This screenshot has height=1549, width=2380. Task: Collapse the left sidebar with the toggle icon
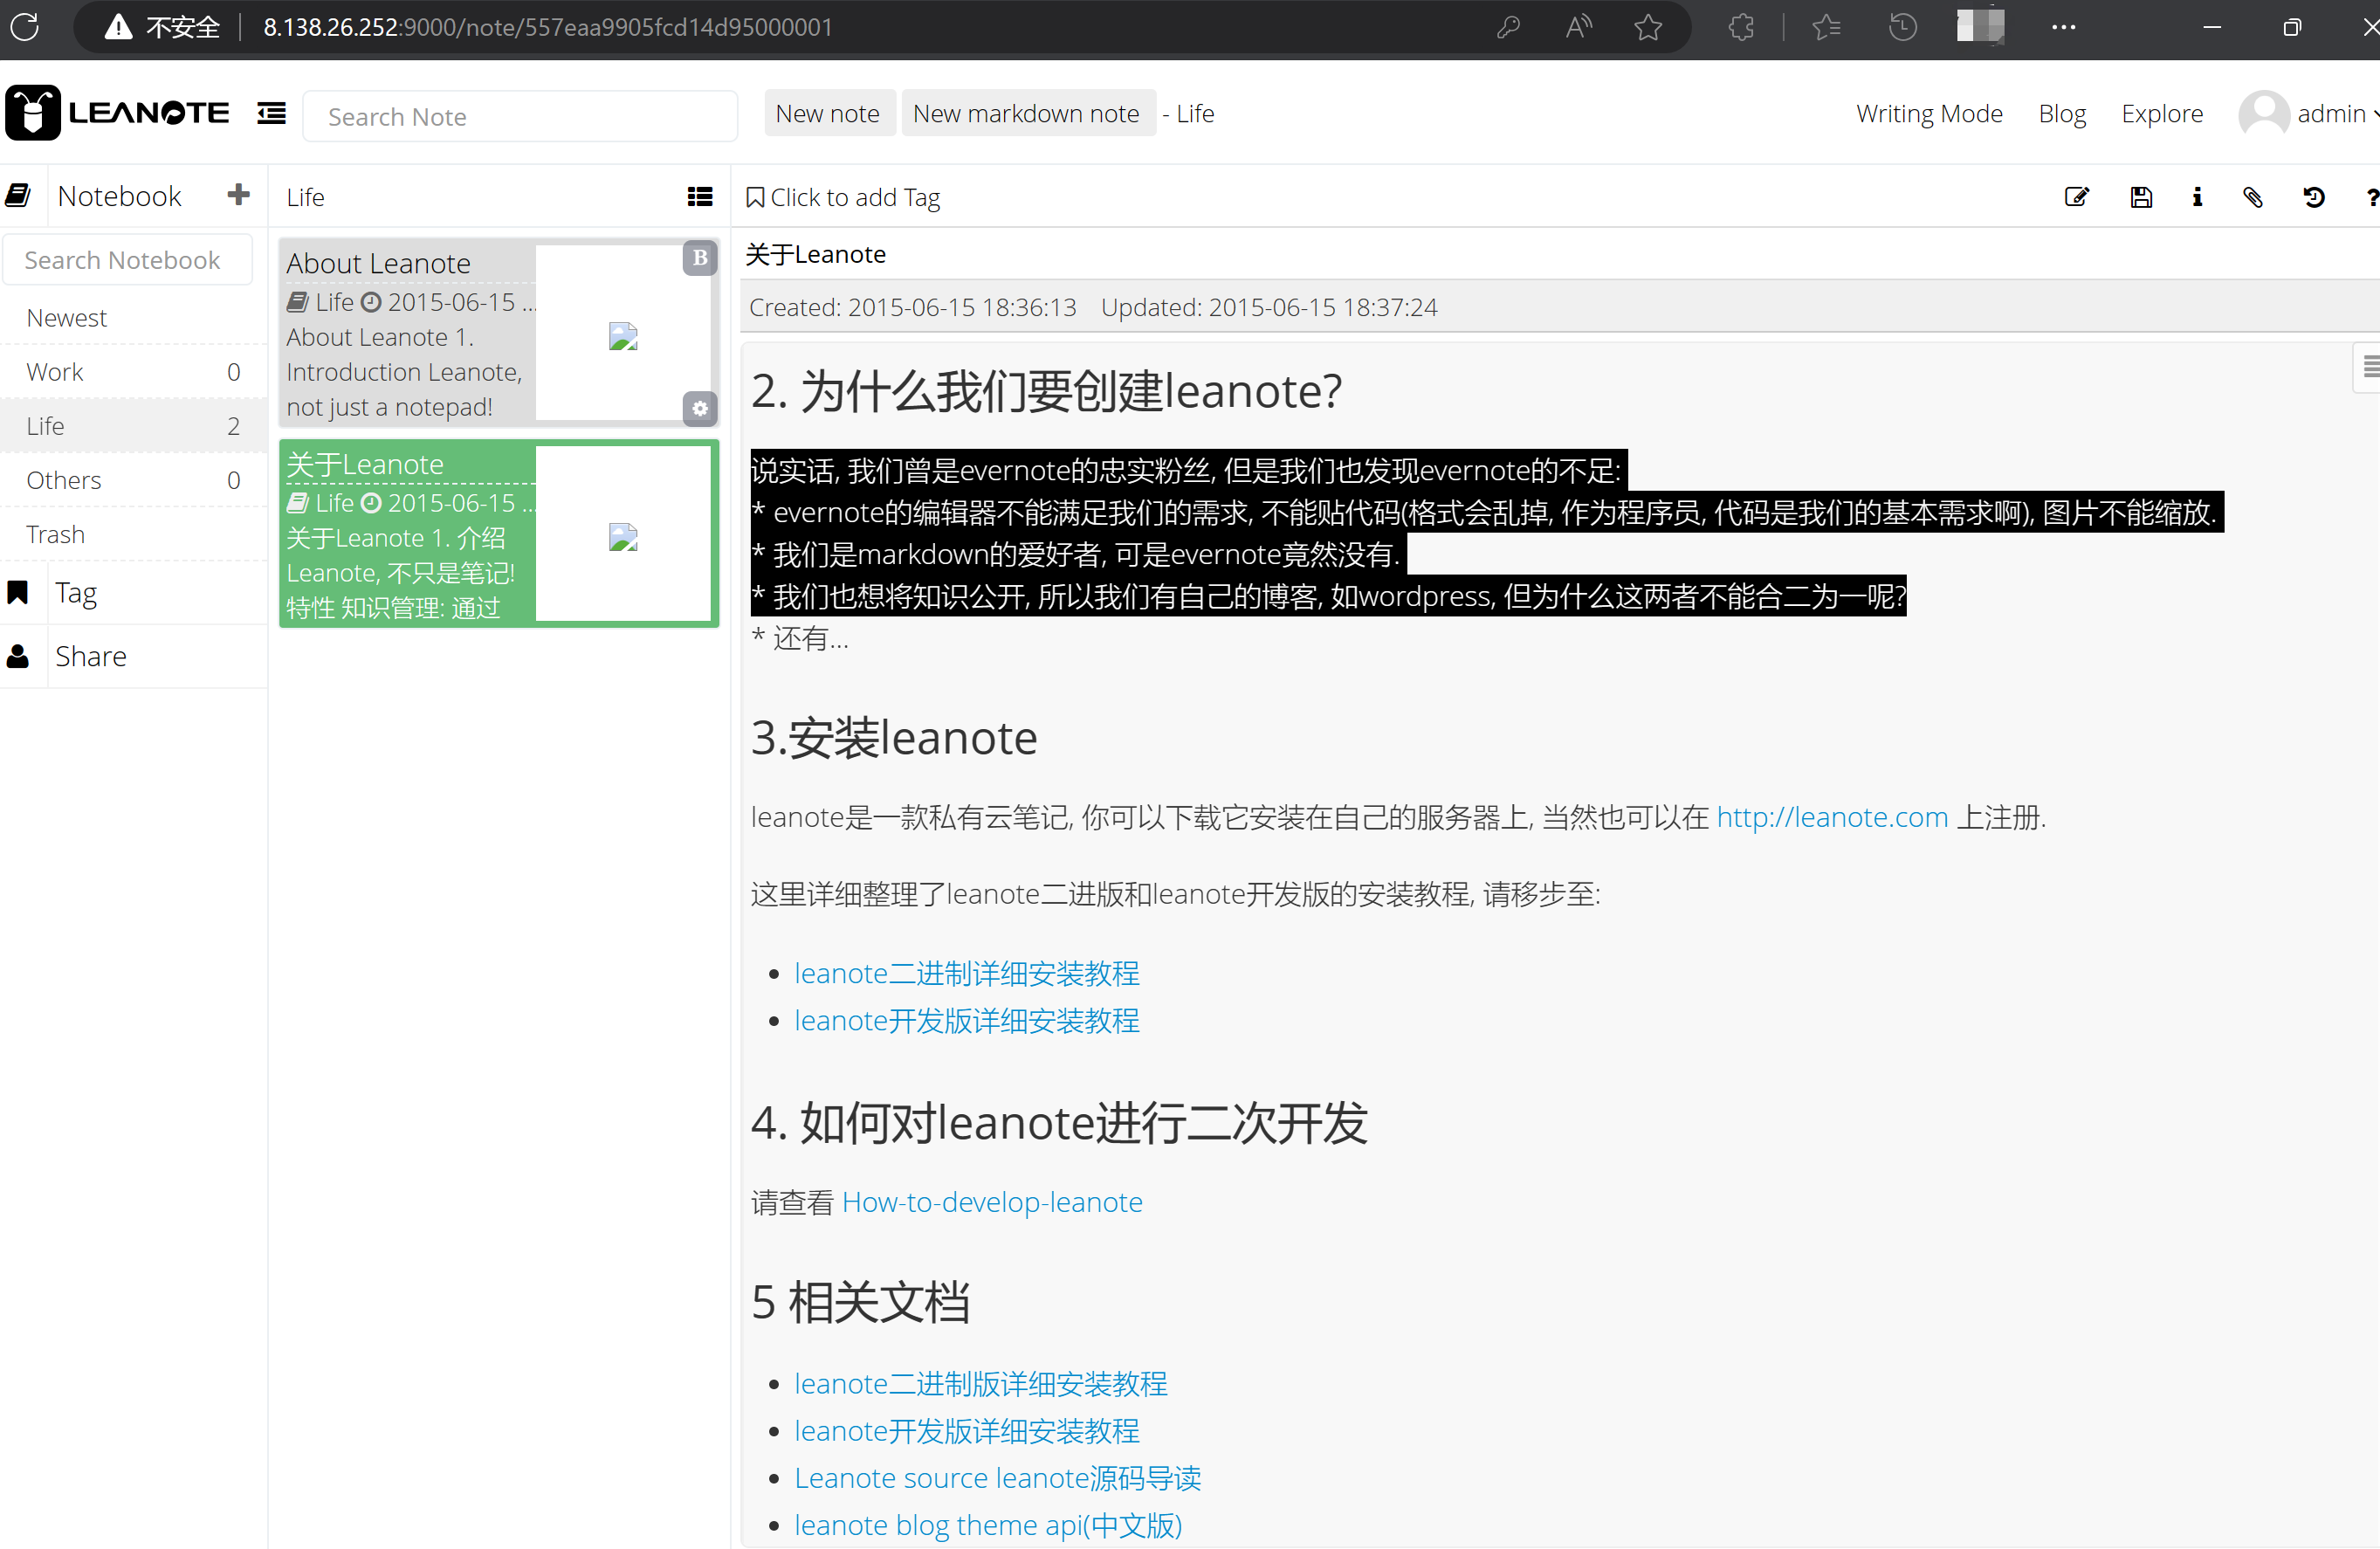tap(271, 114)
